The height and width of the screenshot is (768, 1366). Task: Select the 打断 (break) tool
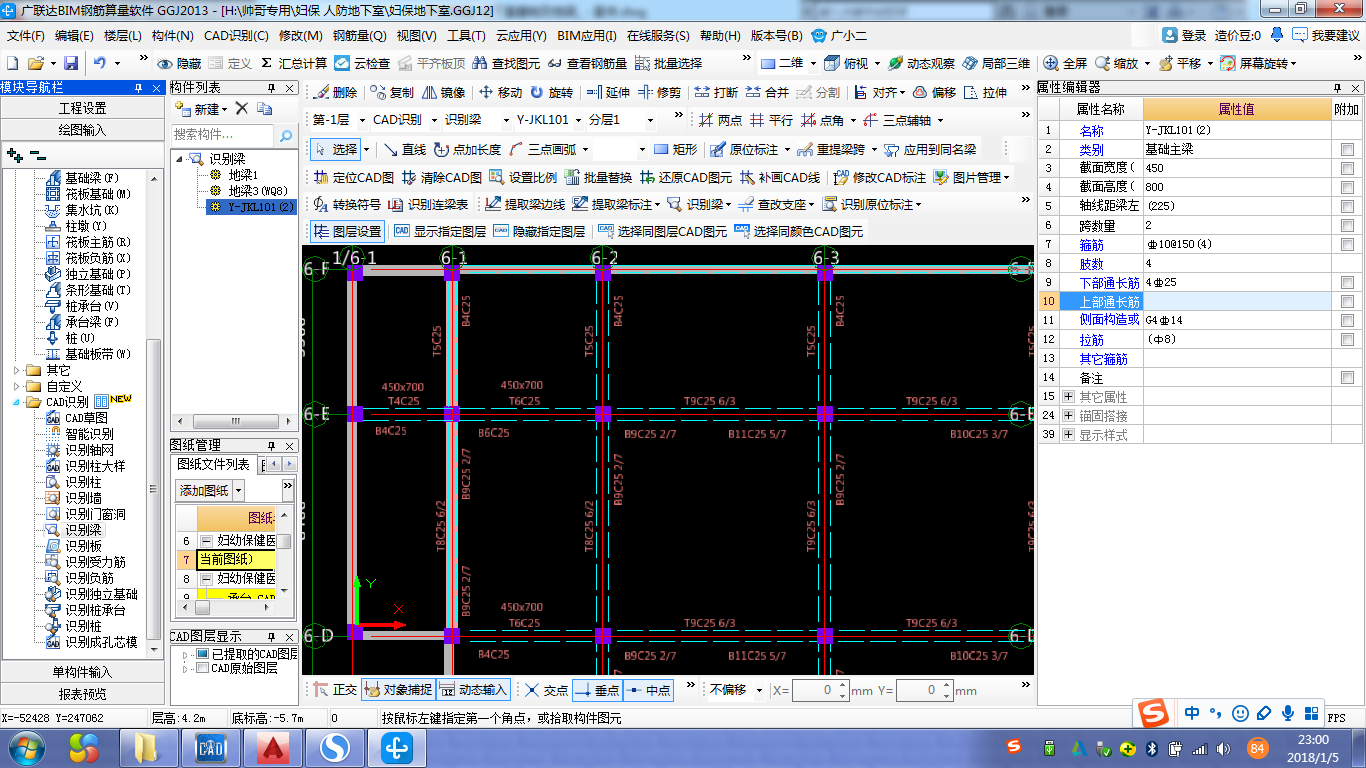[716, 92]
